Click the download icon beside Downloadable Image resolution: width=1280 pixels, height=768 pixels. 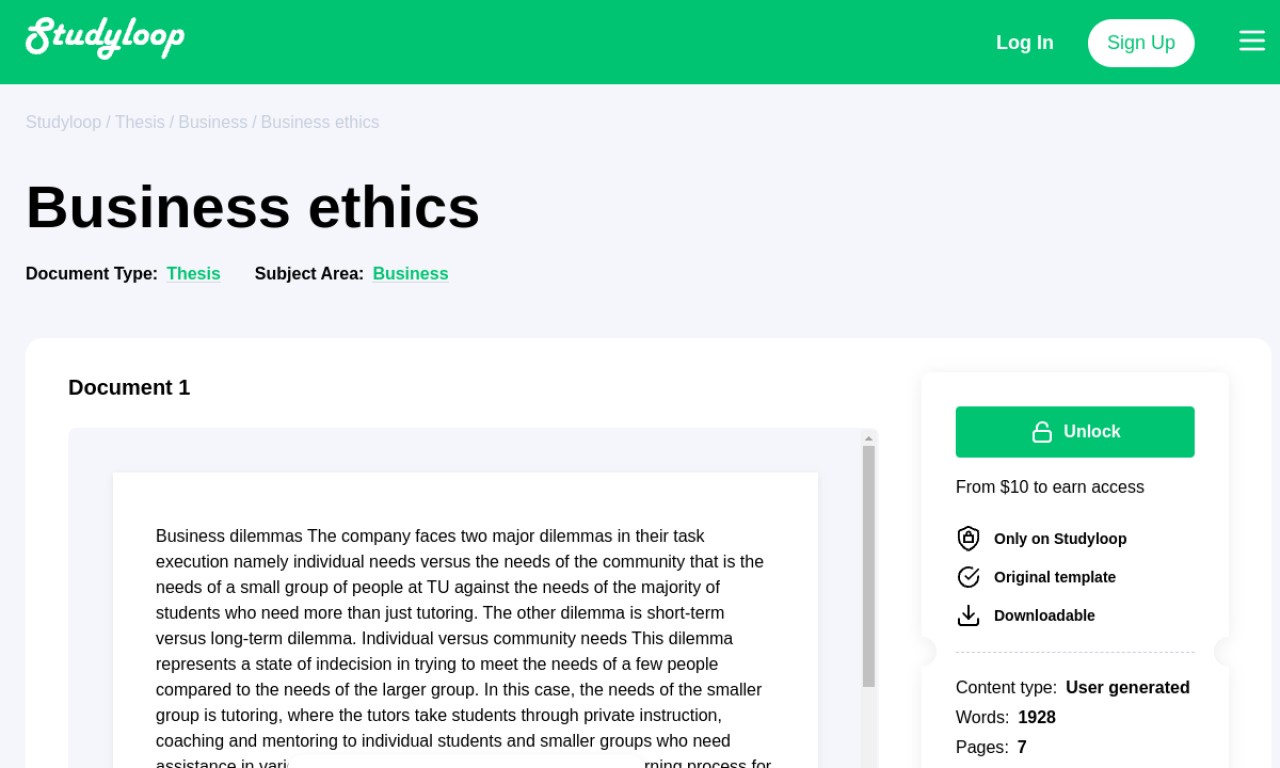coord(968,615)
